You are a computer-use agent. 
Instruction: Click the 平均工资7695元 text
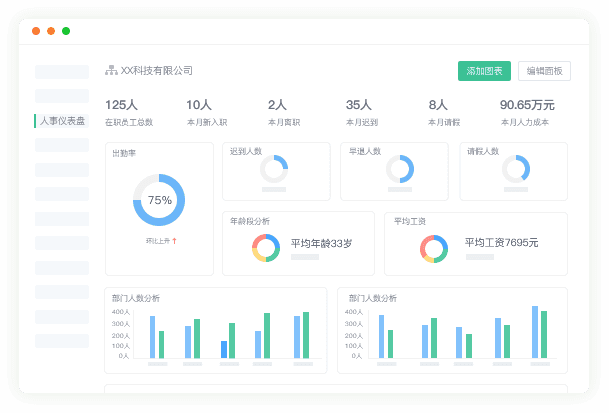(x=501, y=242)
